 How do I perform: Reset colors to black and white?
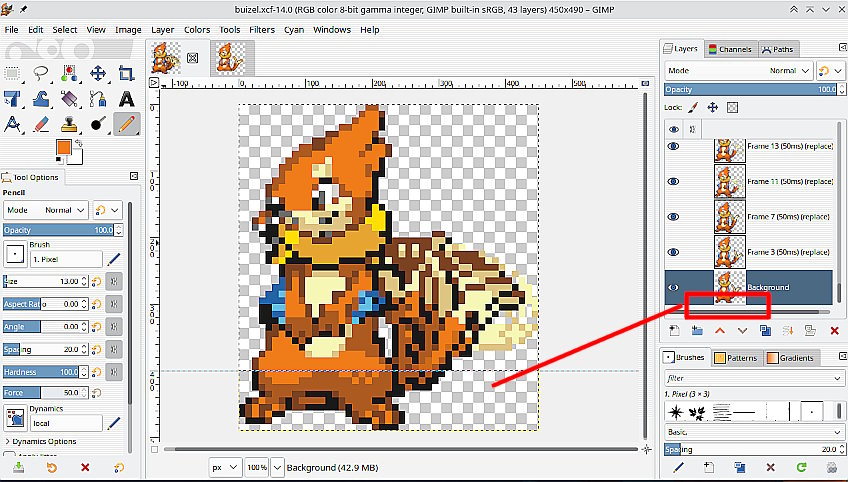coord(58,160)
